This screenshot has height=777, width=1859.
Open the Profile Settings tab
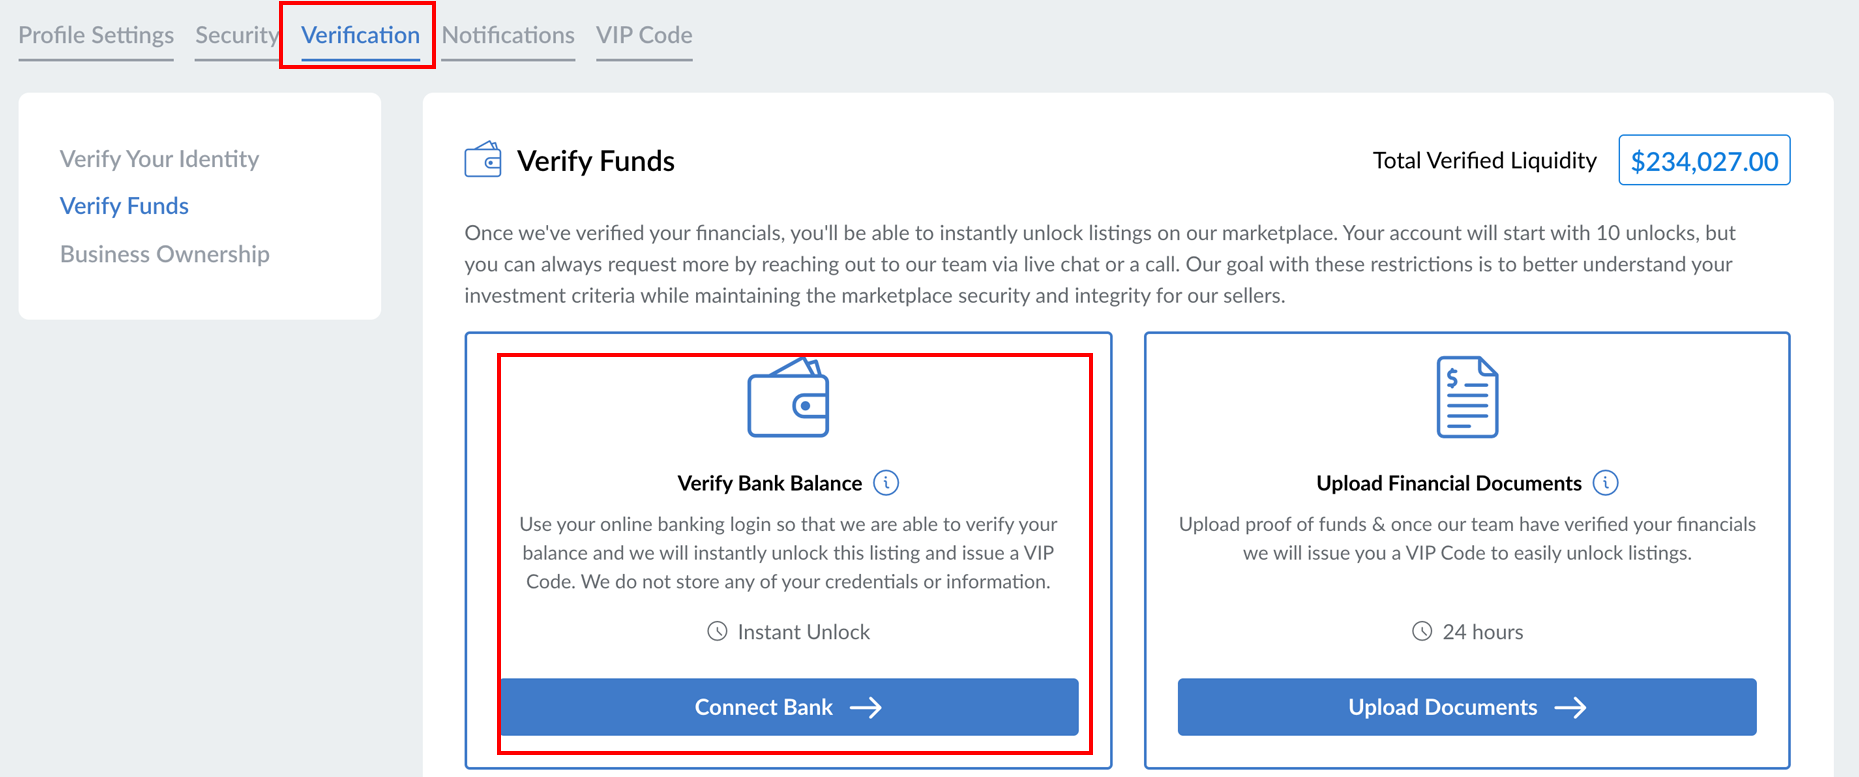coord(96,35)
